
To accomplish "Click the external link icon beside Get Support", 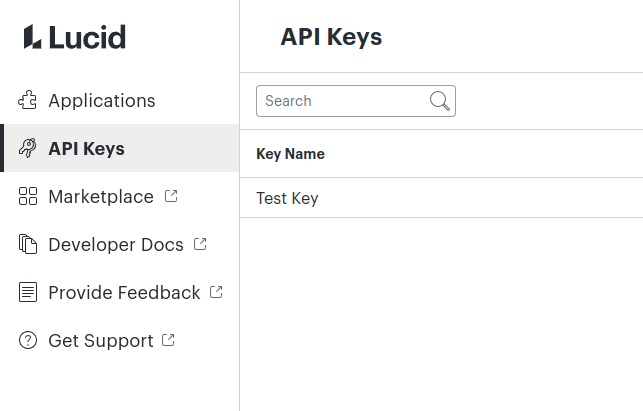I will point(168,340).
